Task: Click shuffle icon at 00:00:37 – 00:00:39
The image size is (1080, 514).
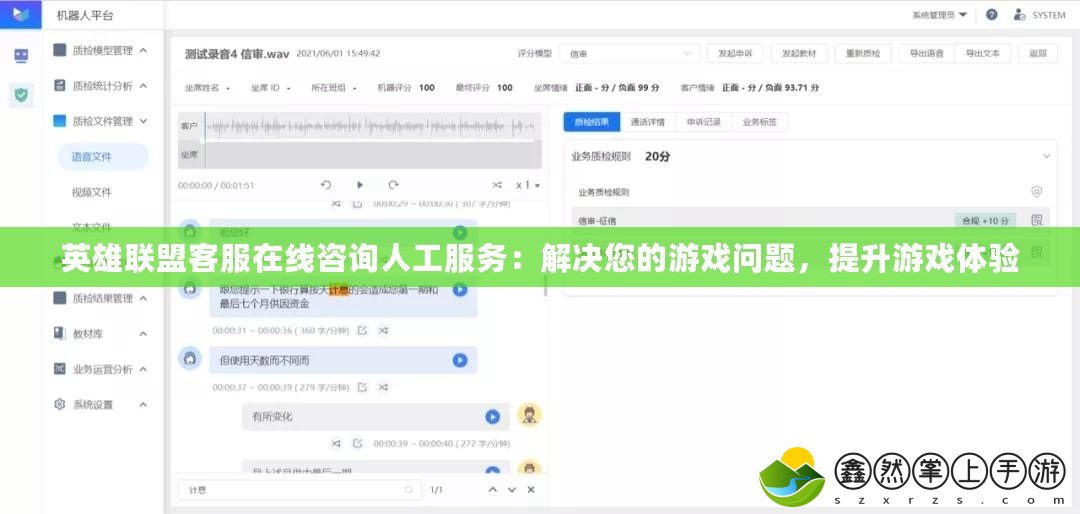Action: (384, 387)
